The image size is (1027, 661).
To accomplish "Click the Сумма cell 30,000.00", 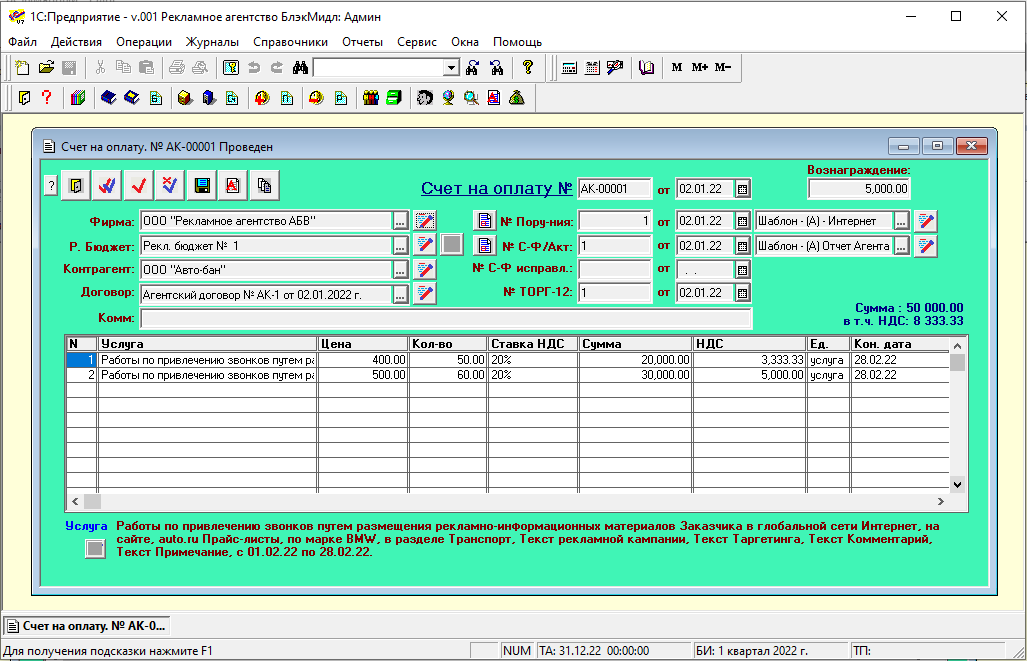I will (635, 375).
